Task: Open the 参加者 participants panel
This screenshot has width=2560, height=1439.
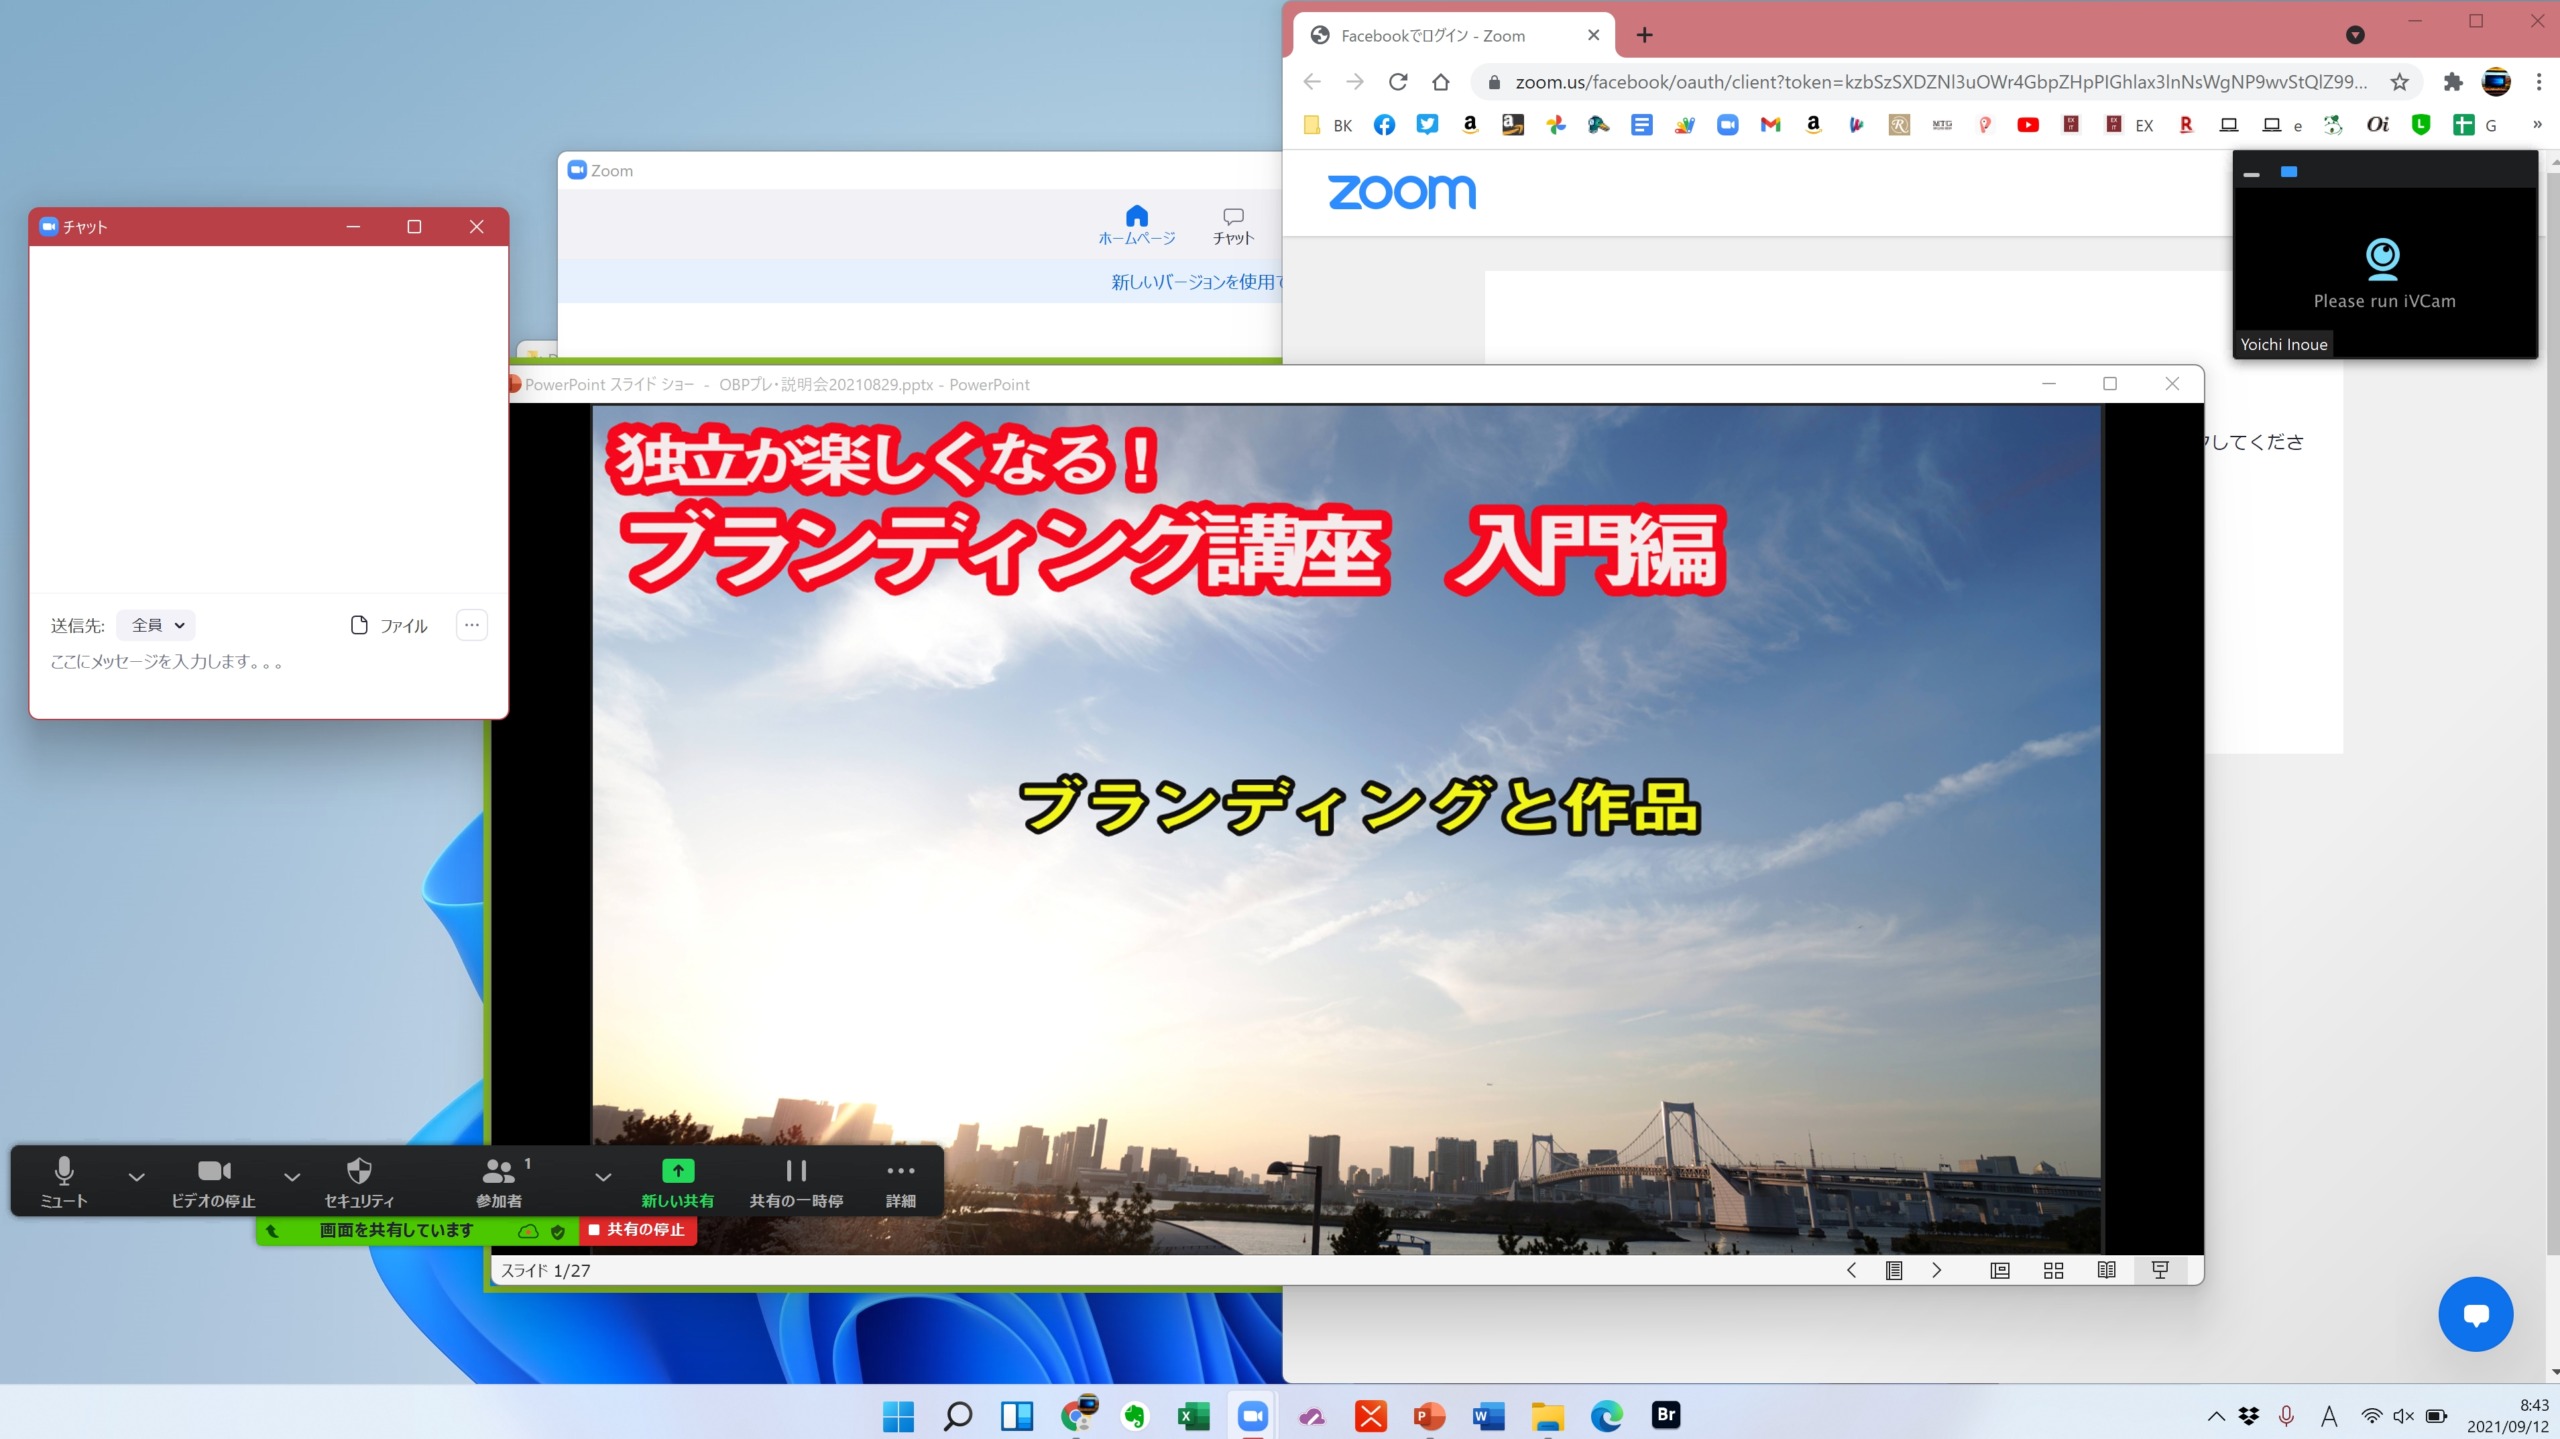Action: tap(499, 1181)
